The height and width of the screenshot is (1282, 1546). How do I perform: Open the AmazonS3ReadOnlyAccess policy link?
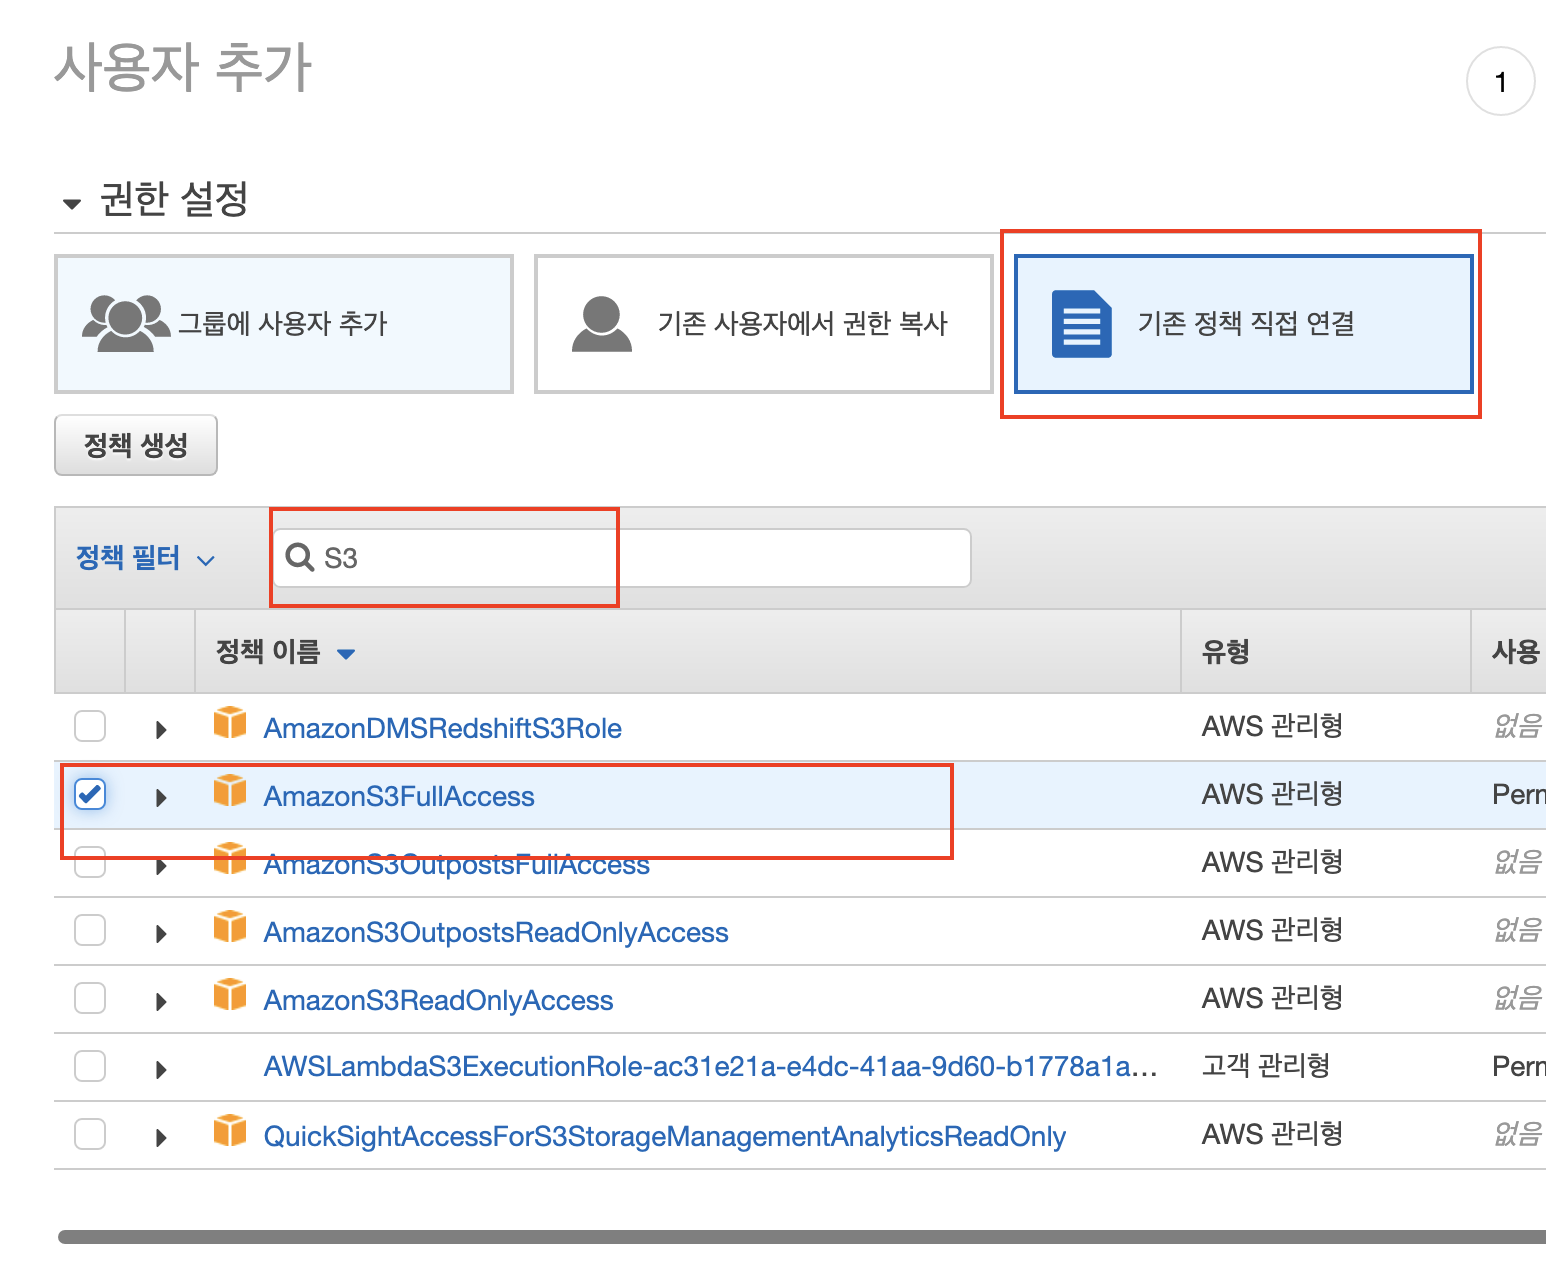tap(438, 1000)
